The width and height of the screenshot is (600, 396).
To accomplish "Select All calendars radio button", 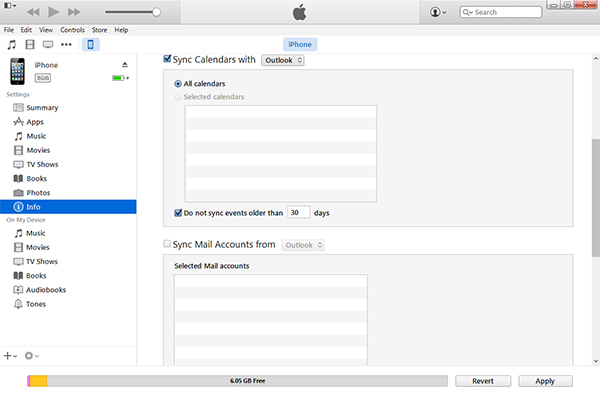I will click(178, 83).
